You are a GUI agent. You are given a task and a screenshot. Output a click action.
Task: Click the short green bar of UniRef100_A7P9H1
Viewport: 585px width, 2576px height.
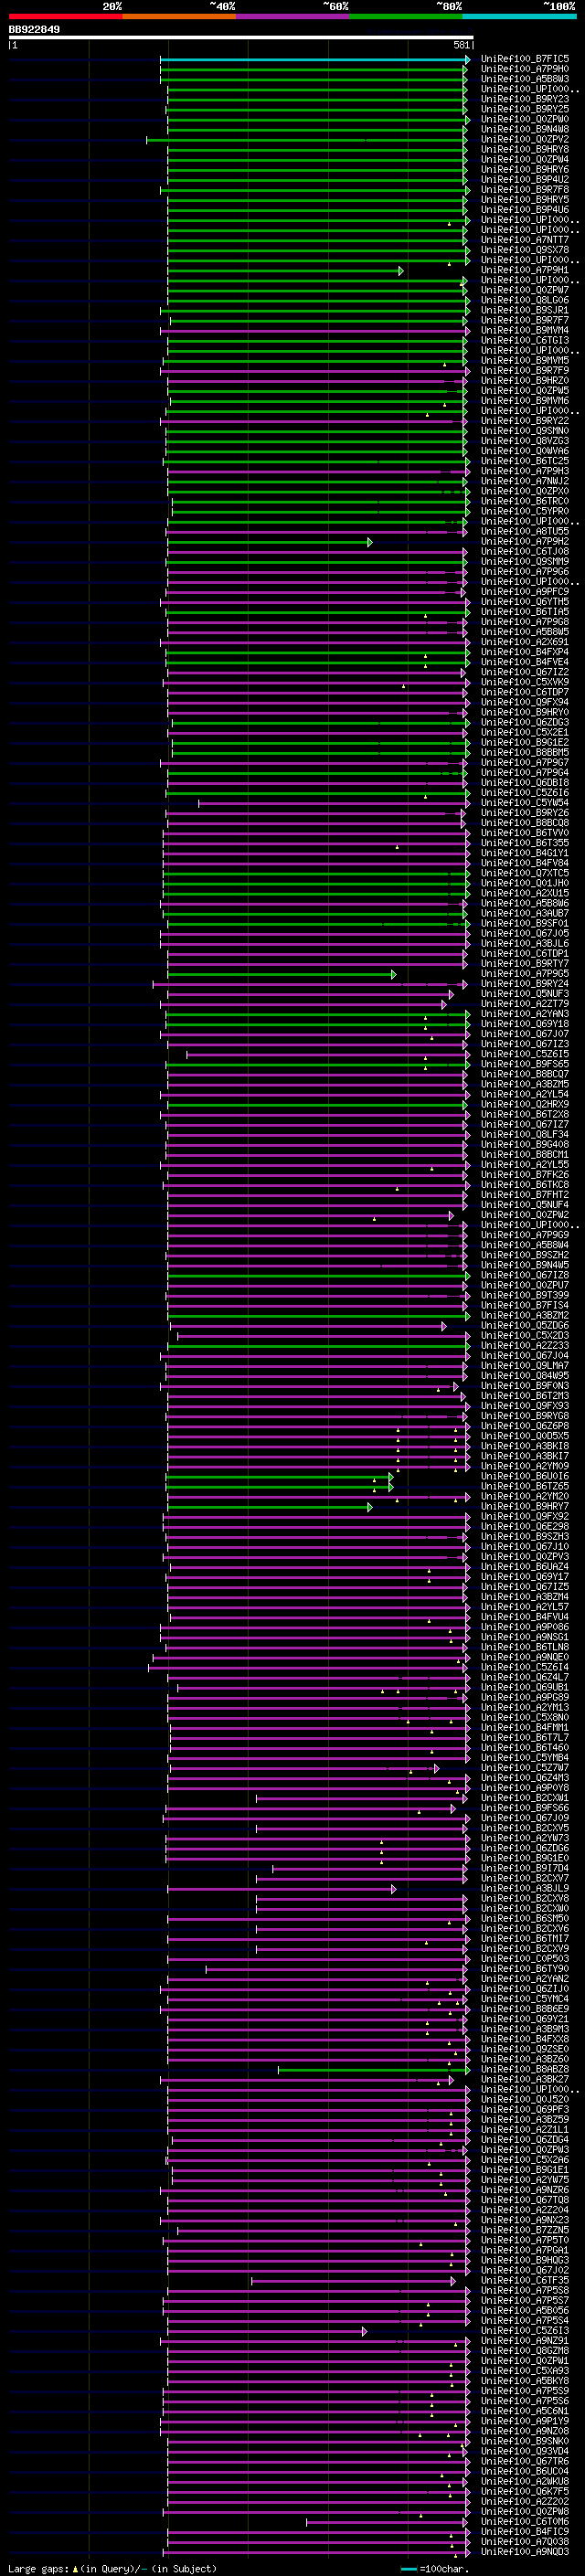pyautogui.click(x=285, y=271)
